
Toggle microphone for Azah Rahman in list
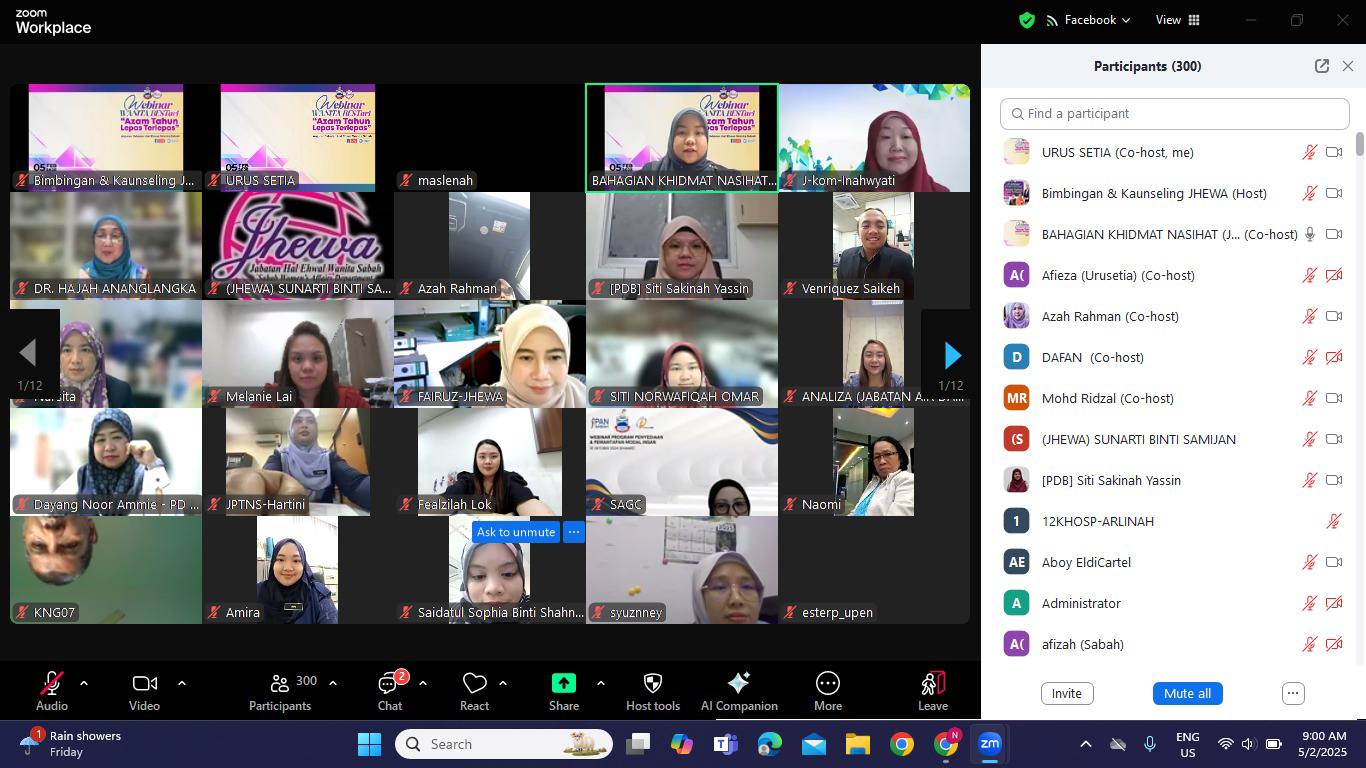coord(1309,316)
